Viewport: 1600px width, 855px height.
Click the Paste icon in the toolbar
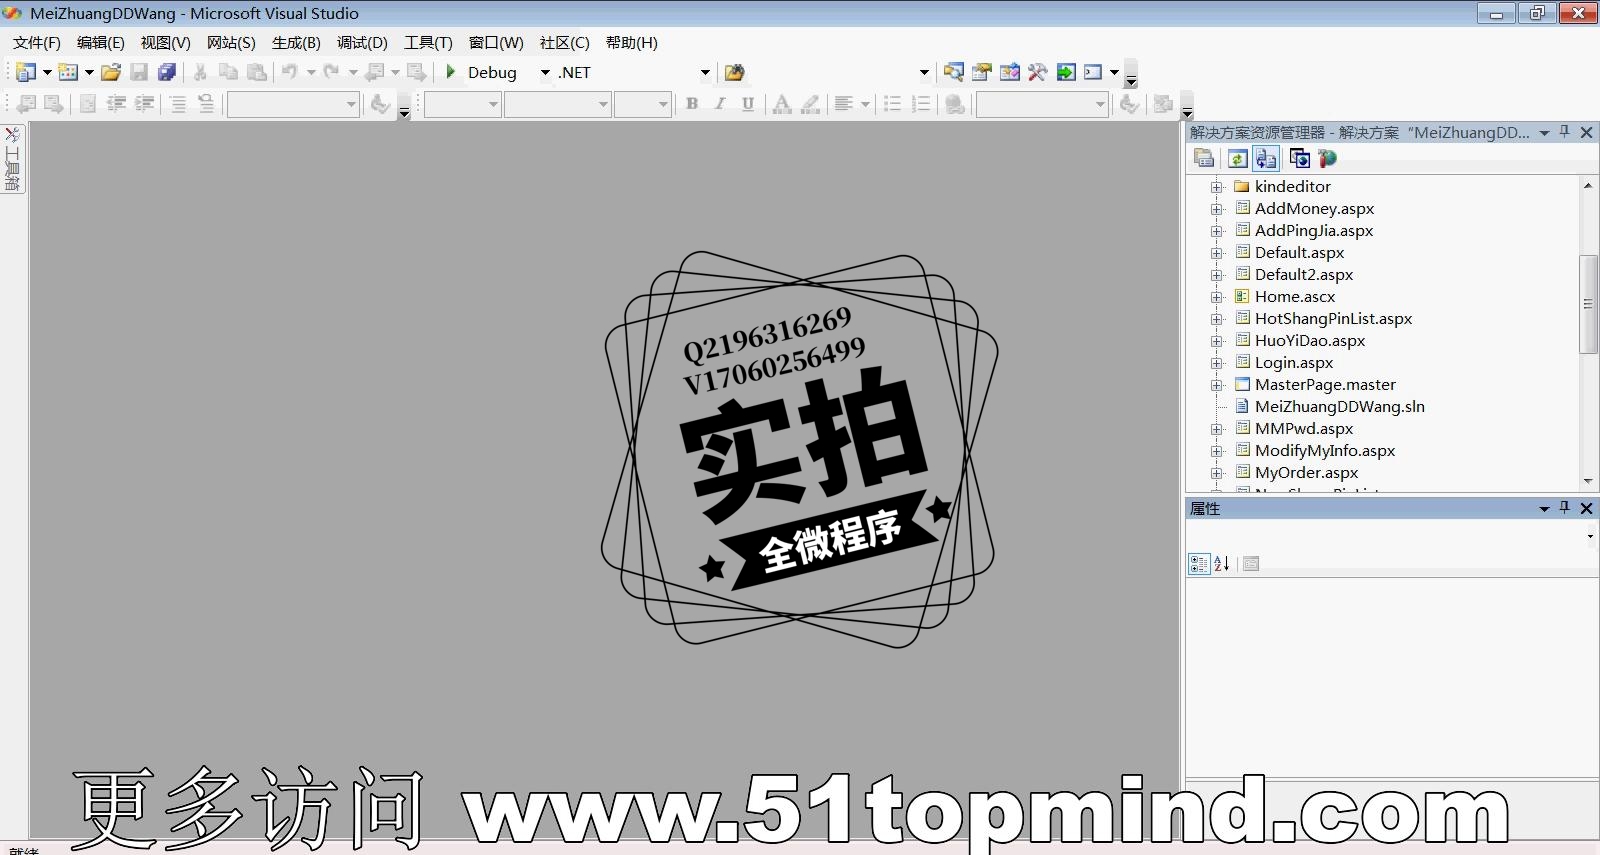click(257, 72)
